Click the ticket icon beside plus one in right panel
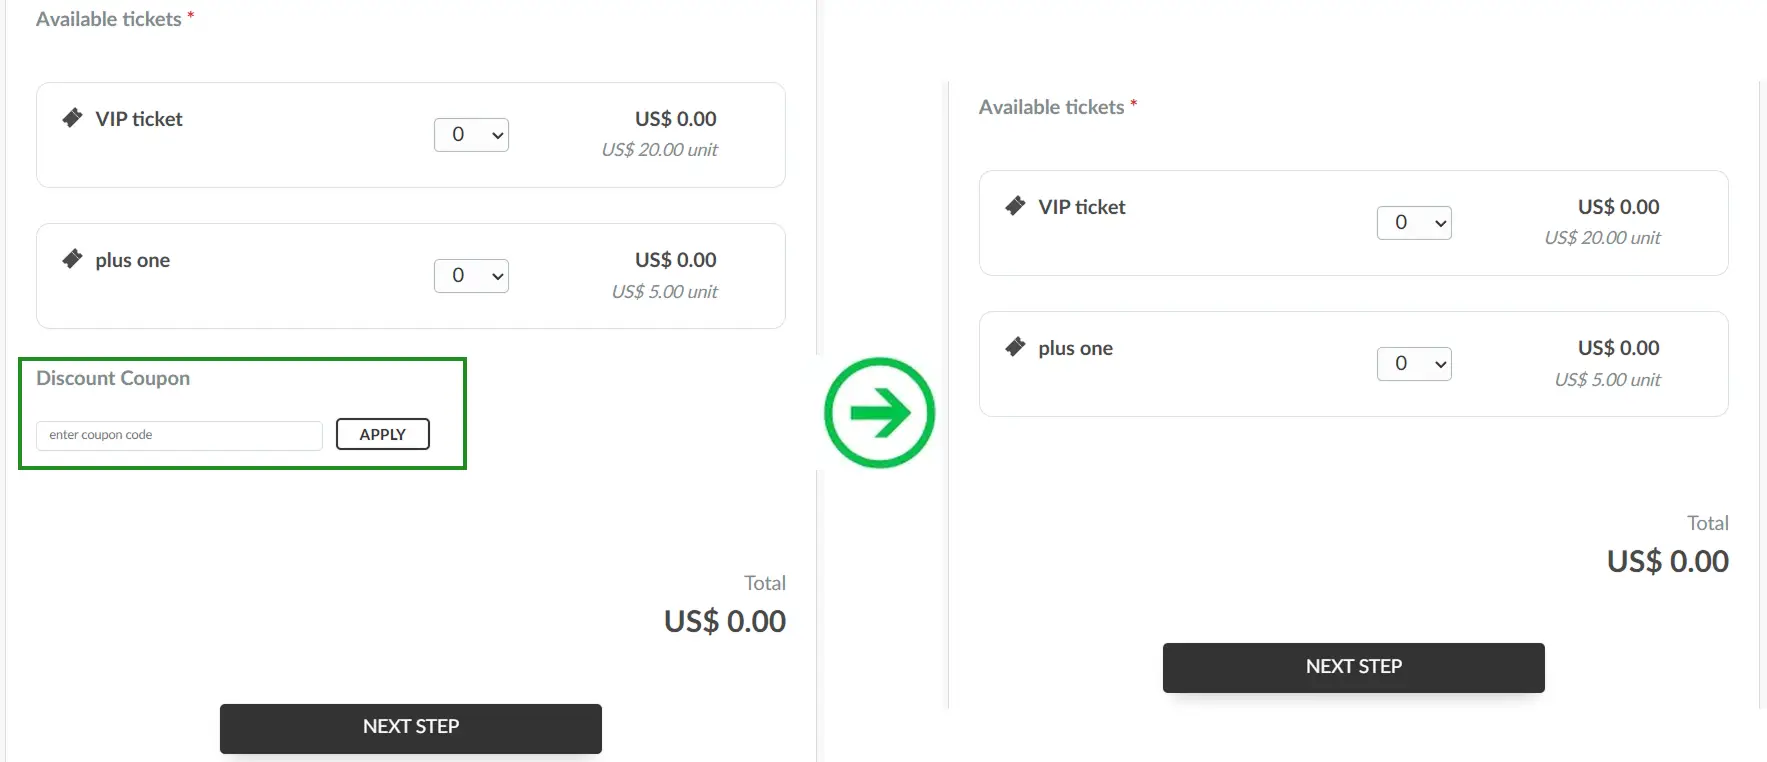1767x762 pixels. [x=1015, y=347]
